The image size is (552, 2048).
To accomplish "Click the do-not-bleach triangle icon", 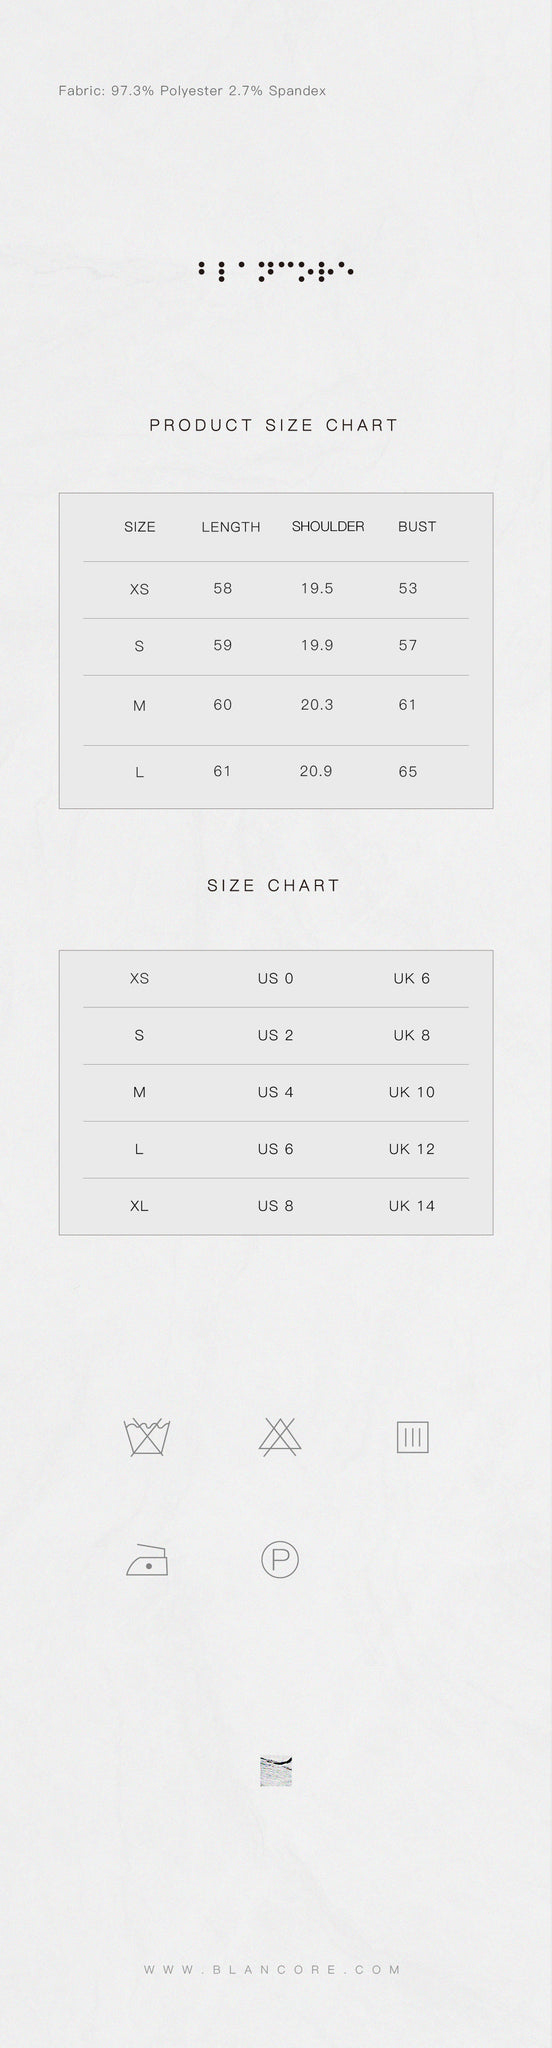I will 280,1437.
